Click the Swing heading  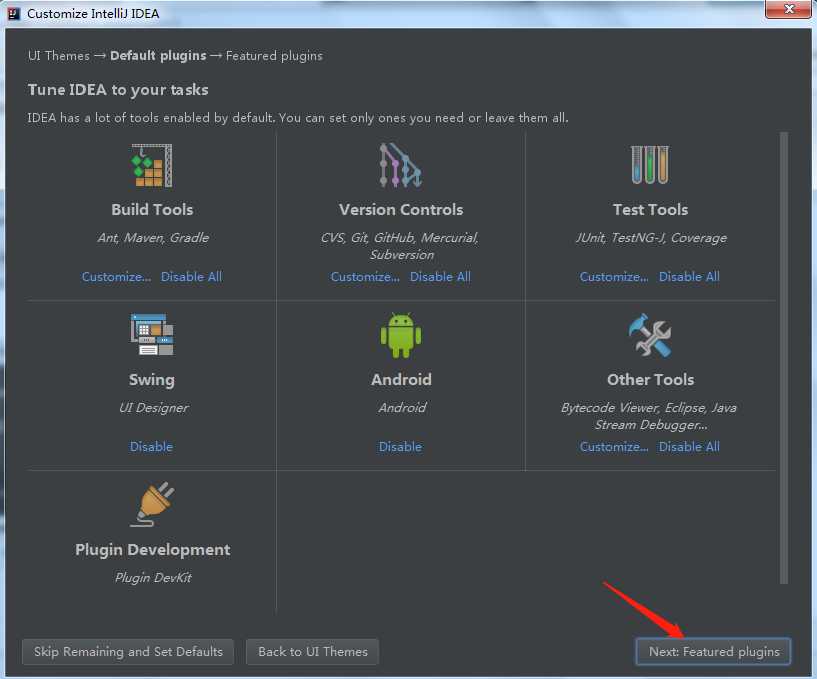pyautogui.click(x=152, y=380)
